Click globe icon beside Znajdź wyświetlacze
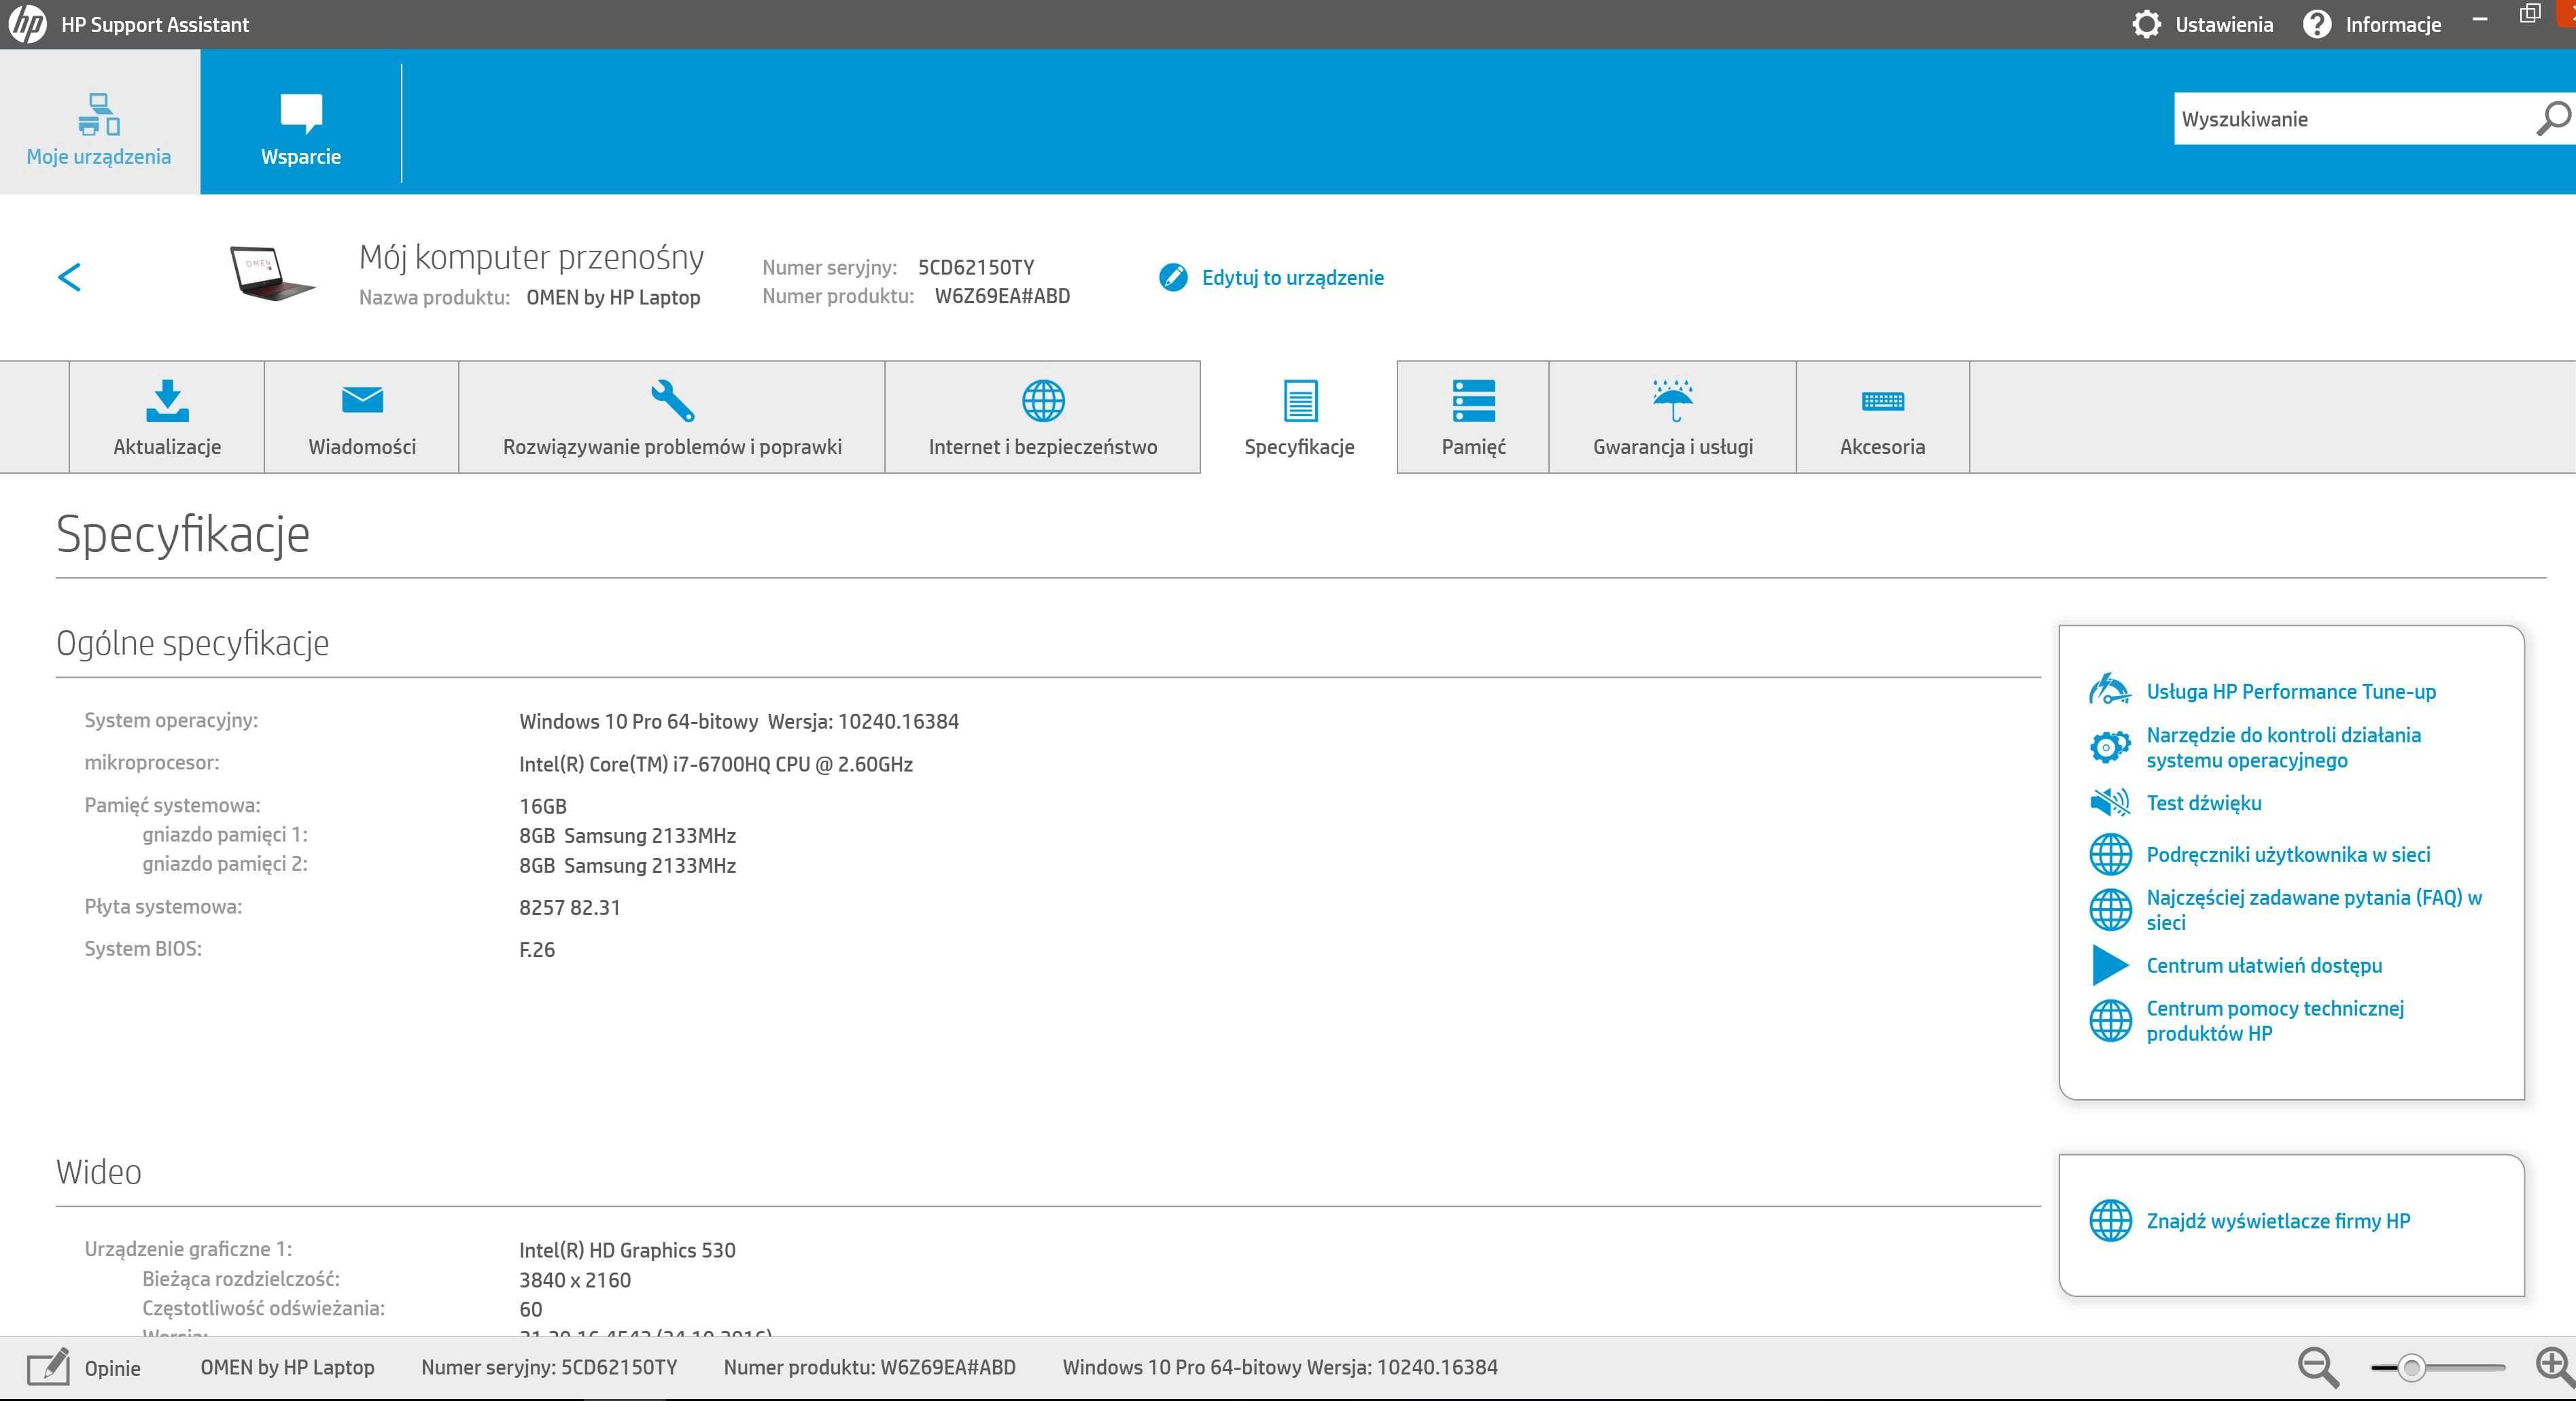 (2111, 1220)
